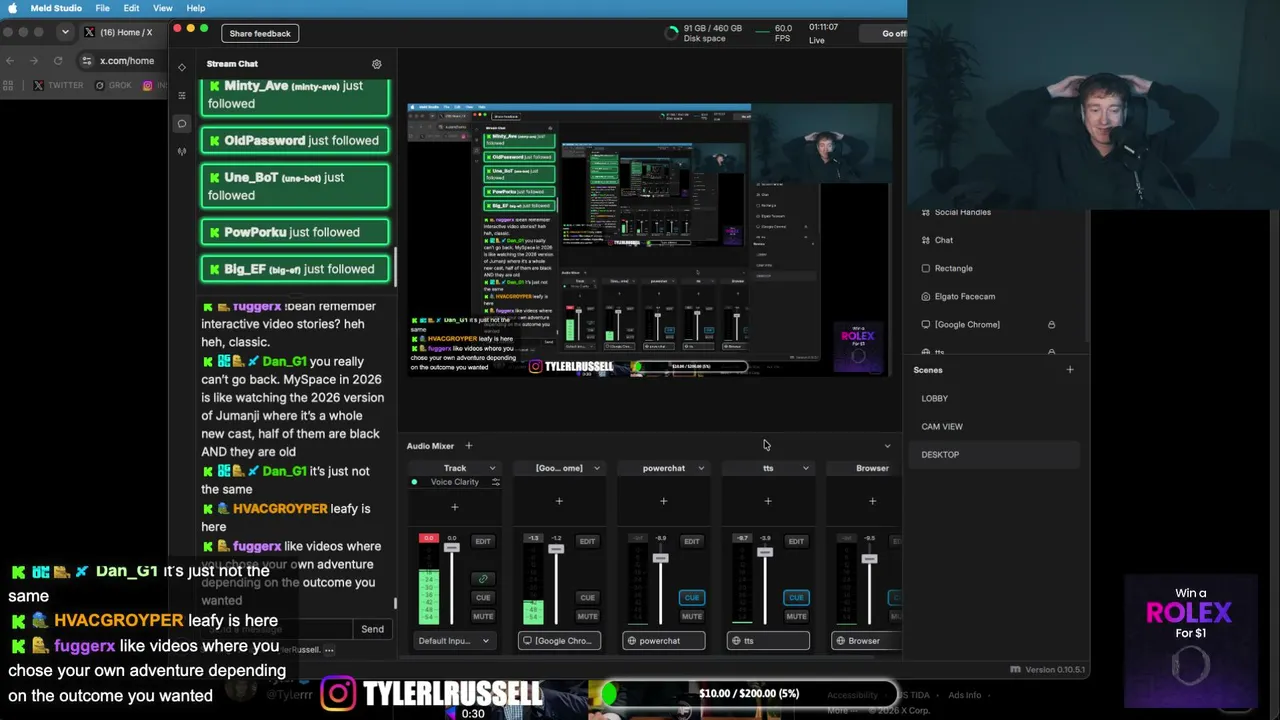Image resolution: width=1280 pixels, height=720 pixels.
Task: Edit the tts channel
Action: pyautogui.click(x=796, y=541)
